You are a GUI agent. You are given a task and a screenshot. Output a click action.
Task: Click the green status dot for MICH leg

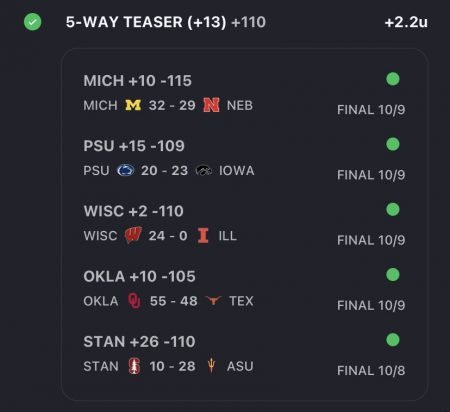(393, 79)
